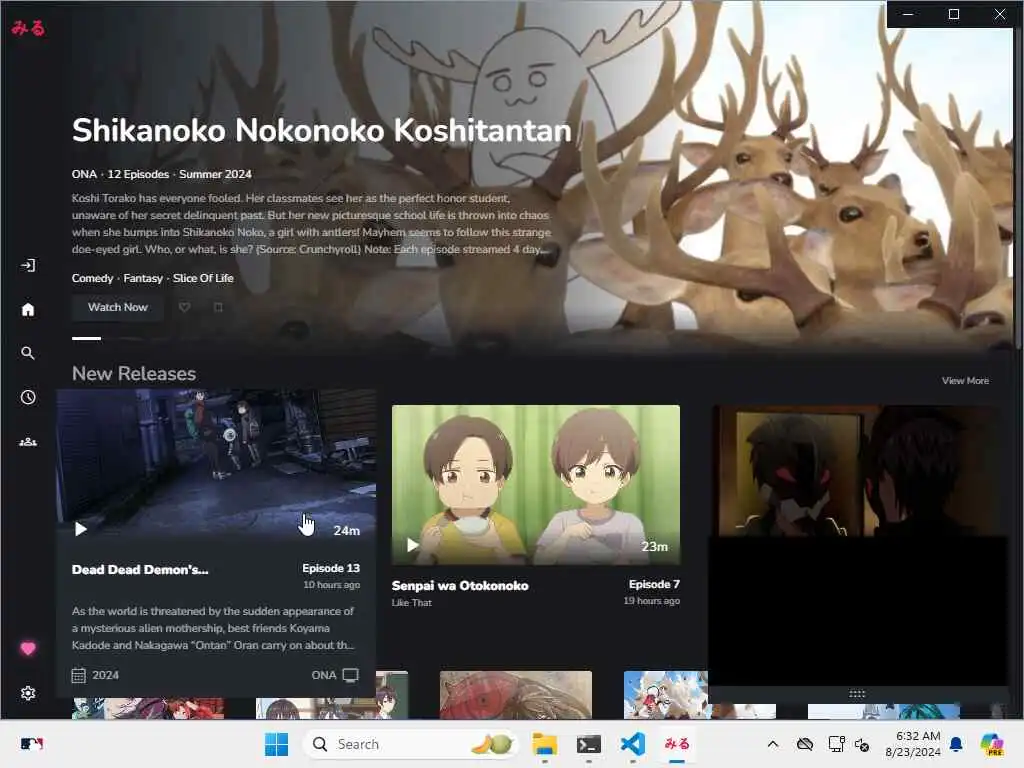Click the calendar icon beside 2024
Screen dimensions: 1024x768
(x=78, y=675)
